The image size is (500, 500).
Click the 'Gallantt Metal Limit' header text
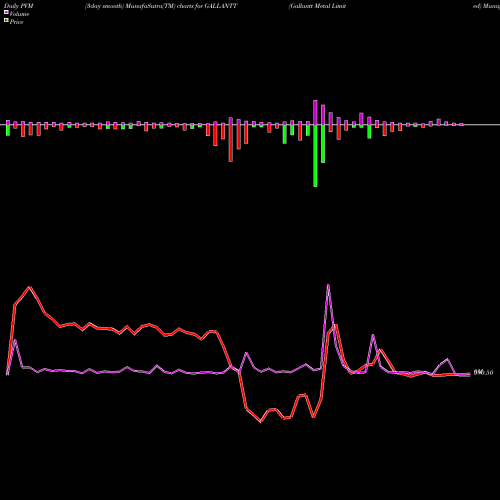click(x=318, y=6)
